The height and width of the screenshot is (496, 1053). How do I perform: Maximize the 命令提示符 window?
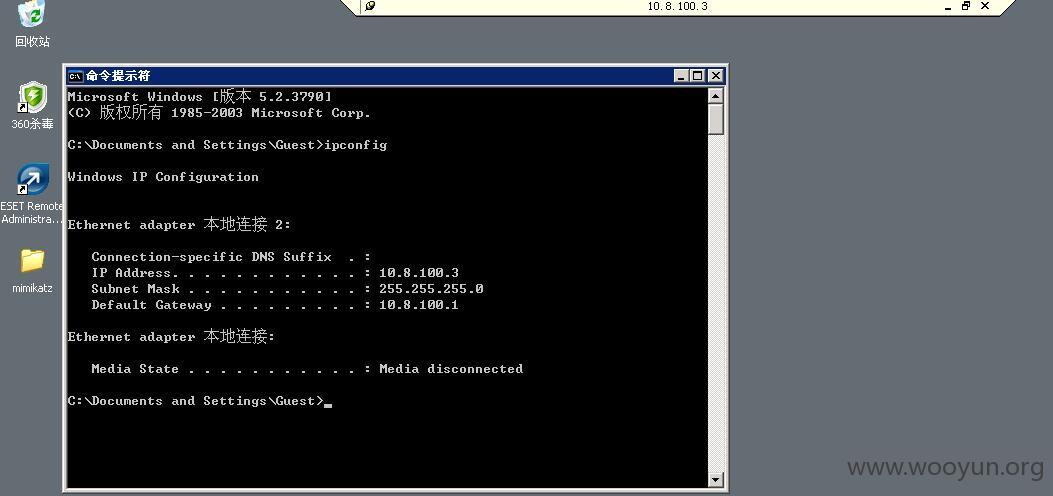coord(698,76)
